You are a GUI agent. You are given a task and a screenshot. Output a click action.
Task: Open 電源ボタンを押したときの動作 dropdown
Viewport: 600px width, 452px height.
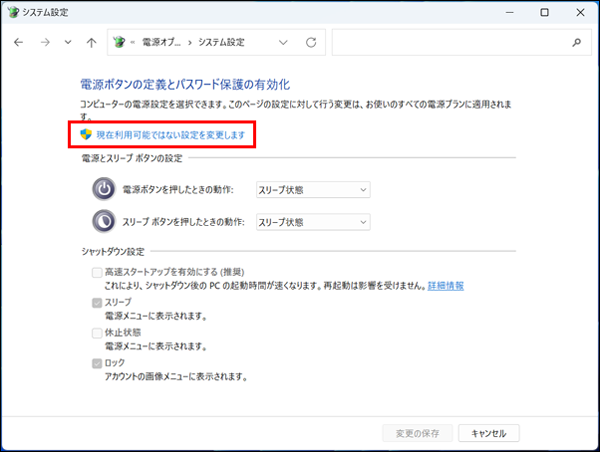312,189
